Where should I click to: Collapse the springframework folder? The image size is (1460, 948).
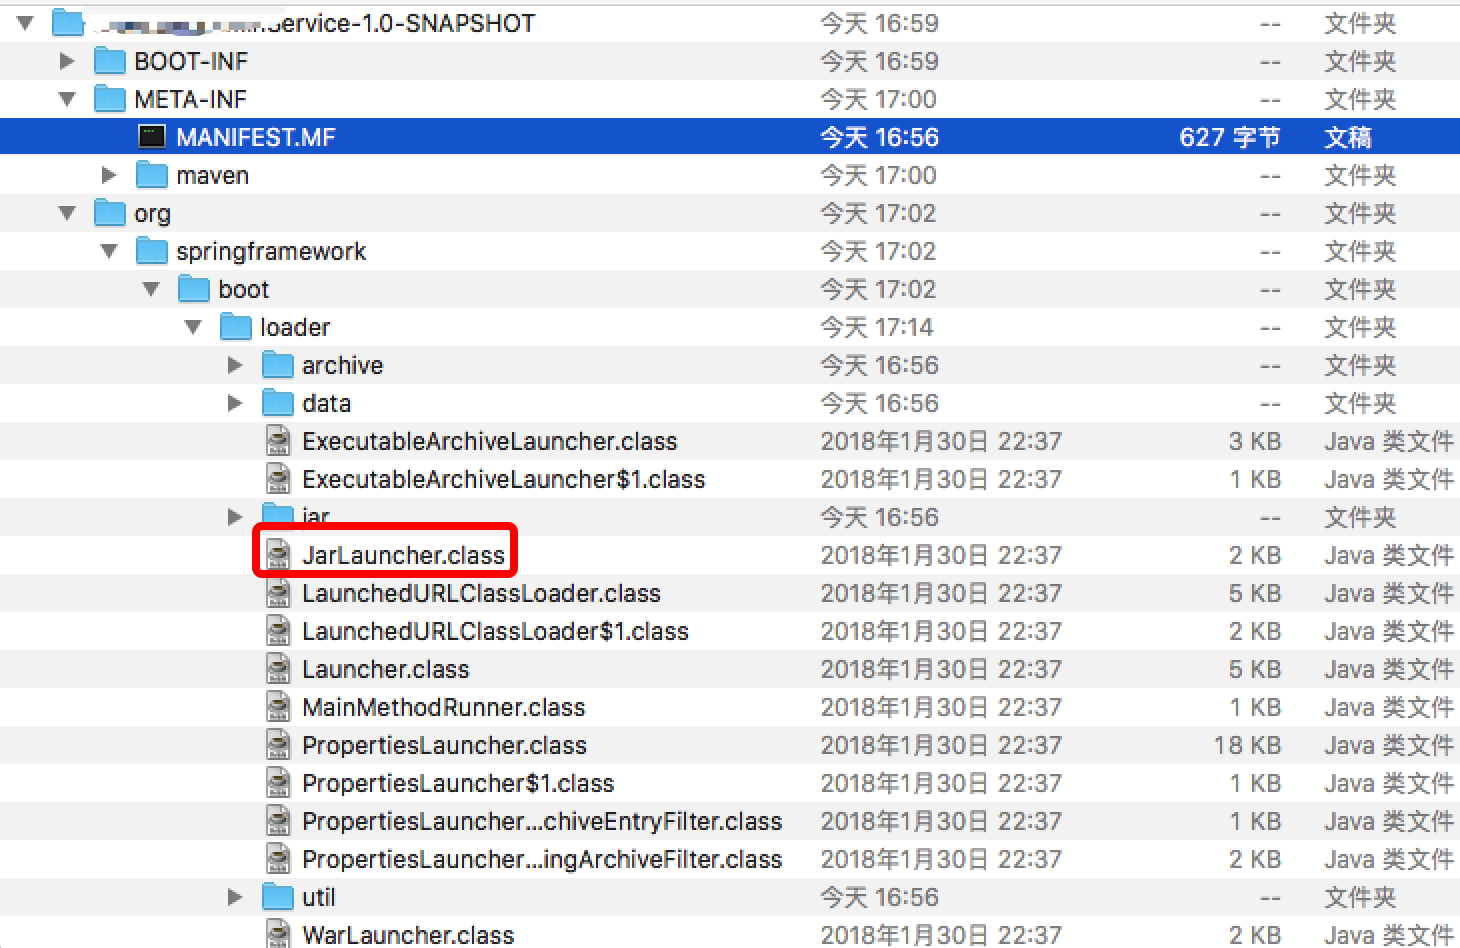(x=109, y=251)
